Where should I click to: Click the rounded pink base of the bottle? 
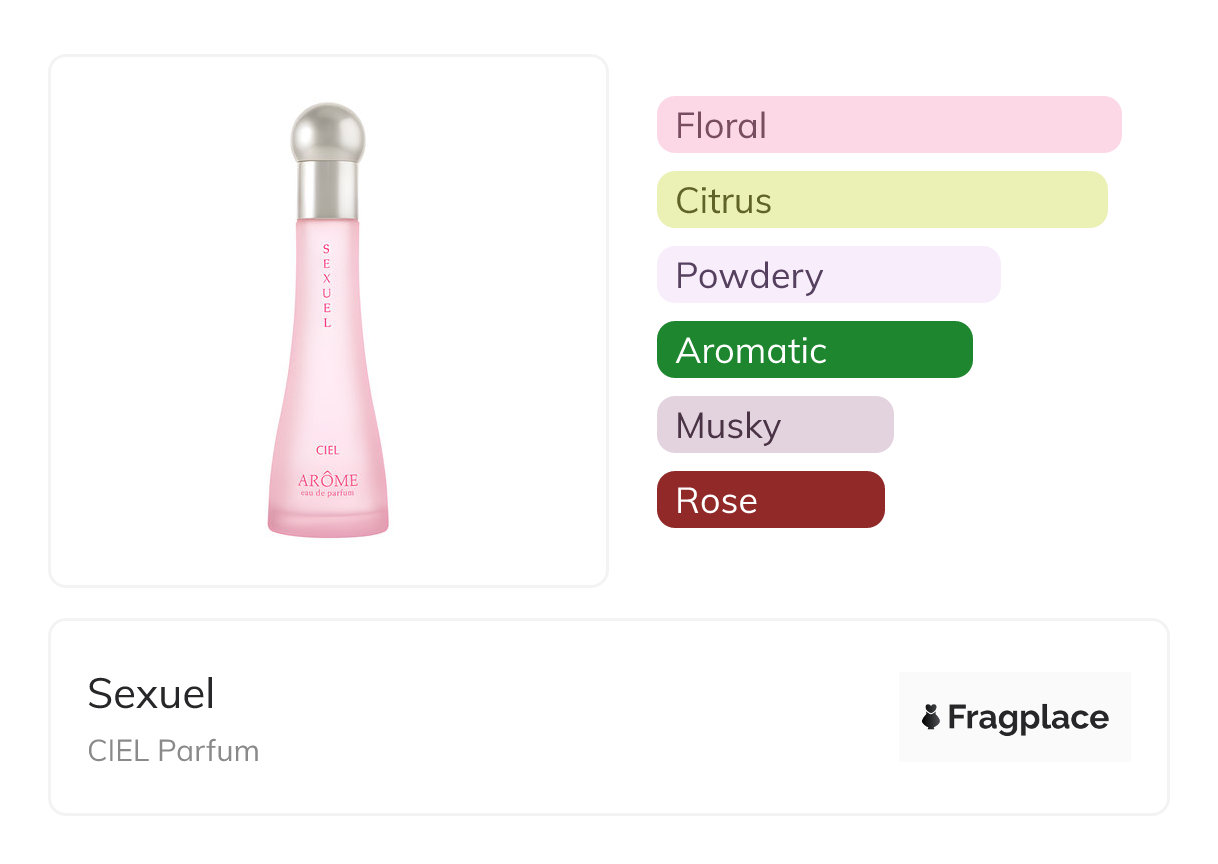(328, 522)
